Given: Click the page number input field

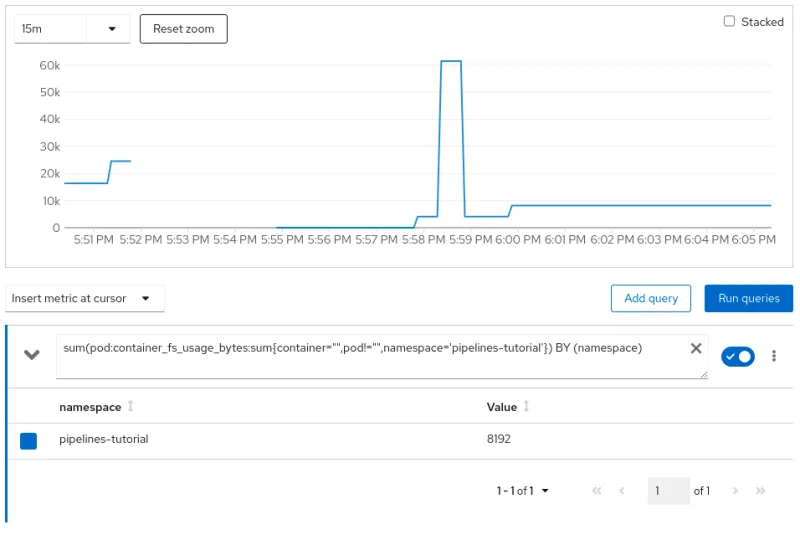Looking at the screenshot, I should point(668,491).
